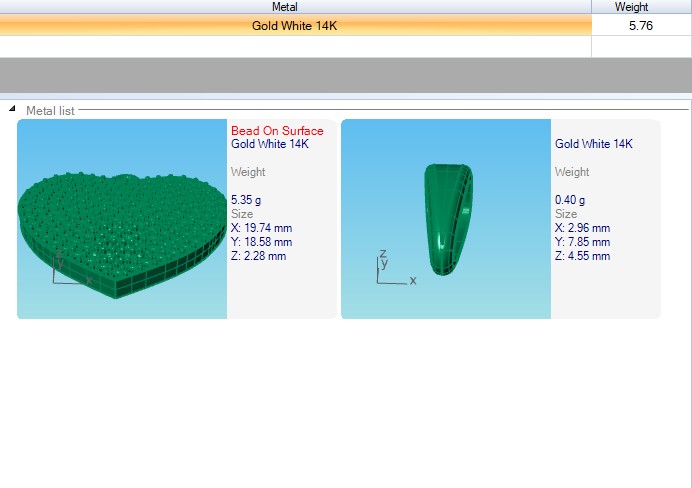The height and width of the screenshot is (488, 692).
Task: Click Gold White 14K label under Bead On Surface
Action: 270,144
